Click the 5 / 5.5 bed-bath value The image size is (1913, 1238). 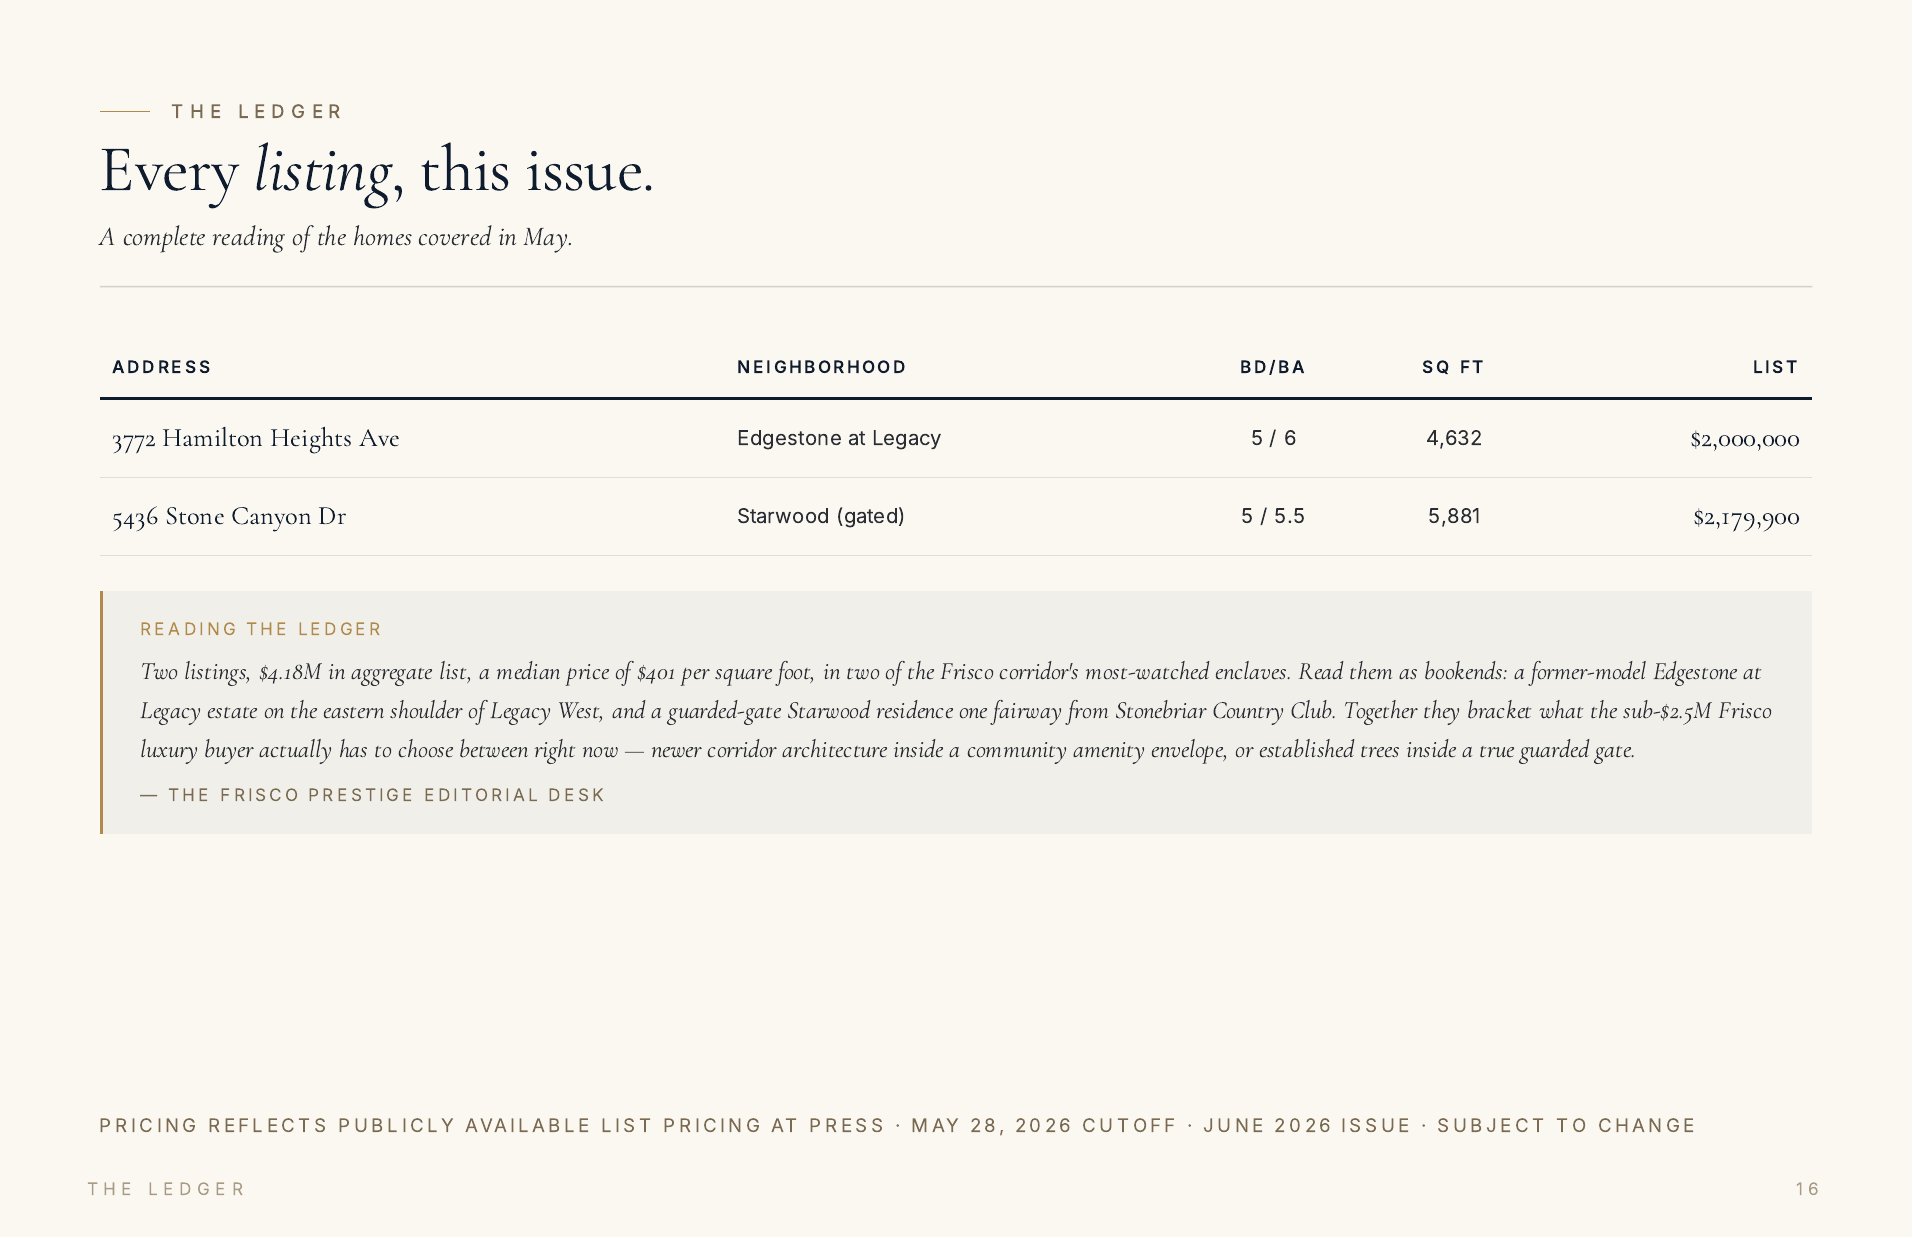click(x=1273, y=516)
